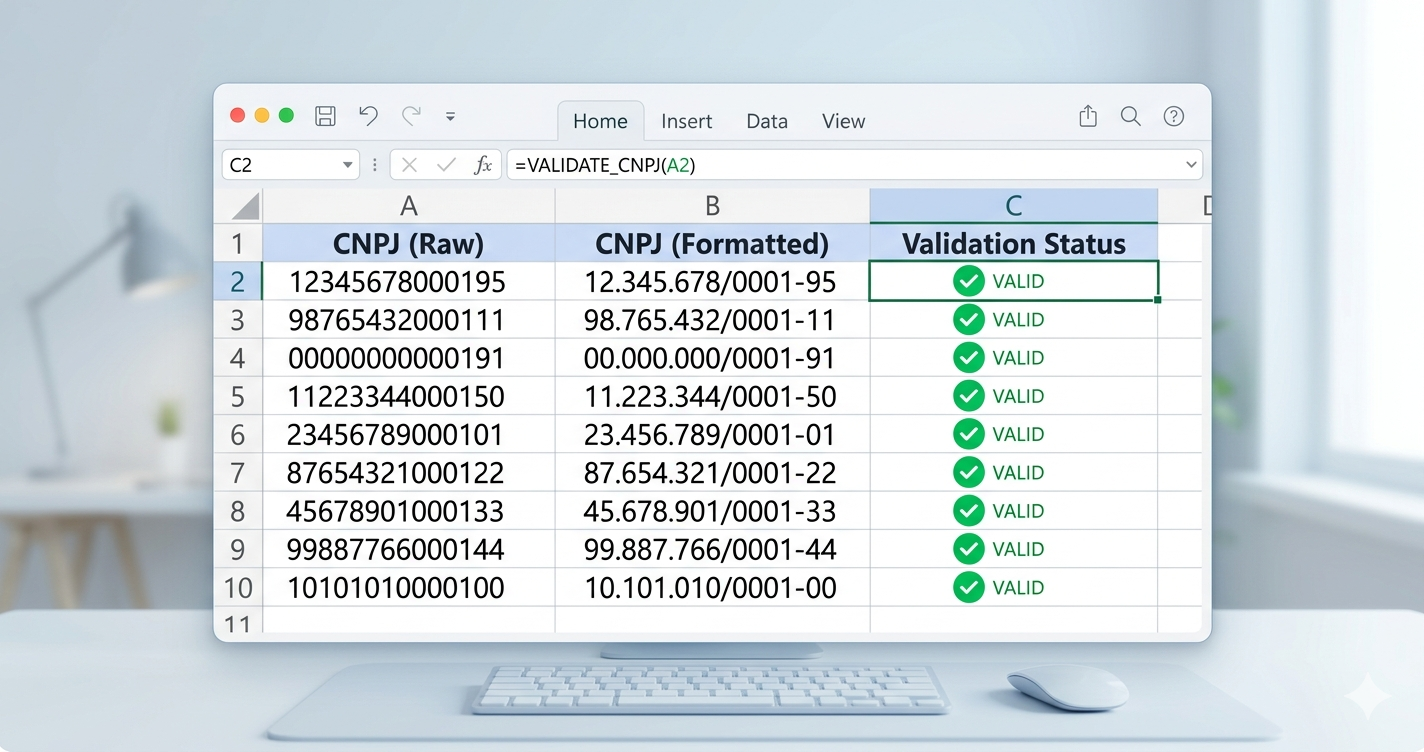Expand the formula bar using its chevron

(x=1191, y=164)
